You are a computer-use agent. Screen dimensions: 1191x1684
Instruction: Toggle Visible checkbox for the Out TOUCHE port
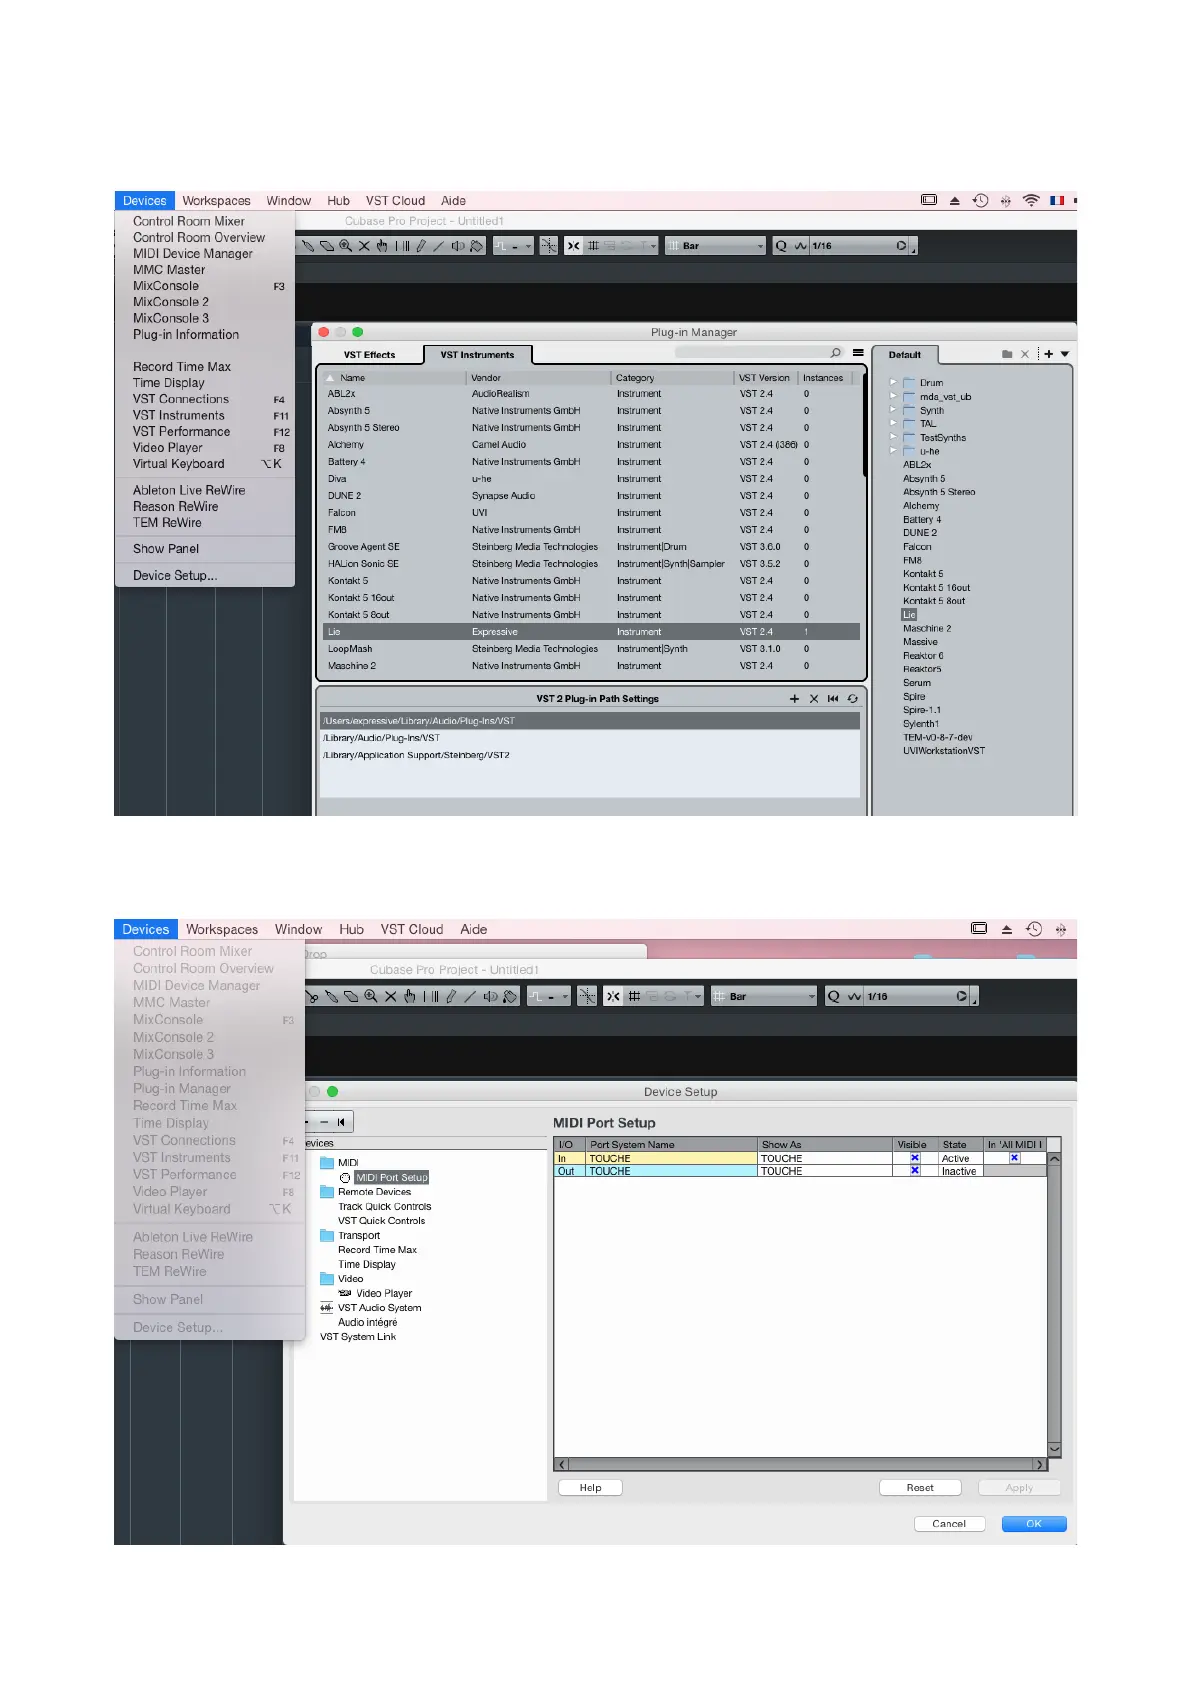pos(914,1171)
